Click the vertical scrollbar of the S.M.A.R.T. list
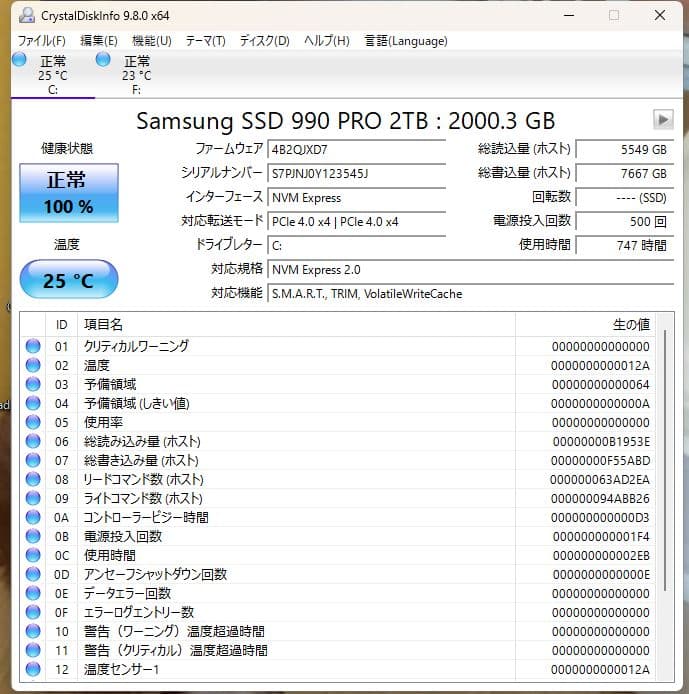 coord(665,460)
